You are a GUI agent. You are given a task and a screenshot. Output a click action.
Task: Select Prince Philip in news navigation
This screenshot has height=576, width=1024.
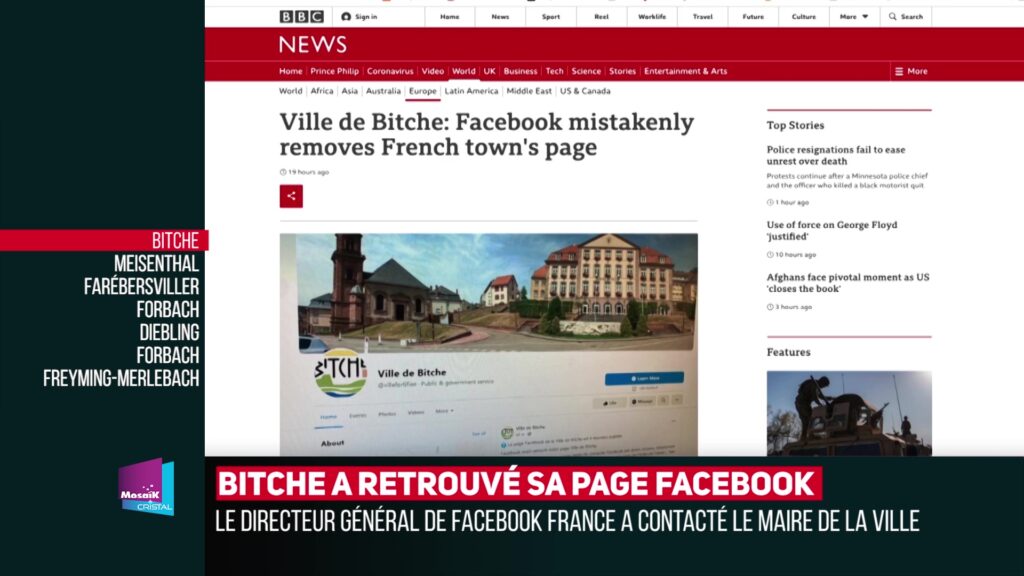pos(334,71)
